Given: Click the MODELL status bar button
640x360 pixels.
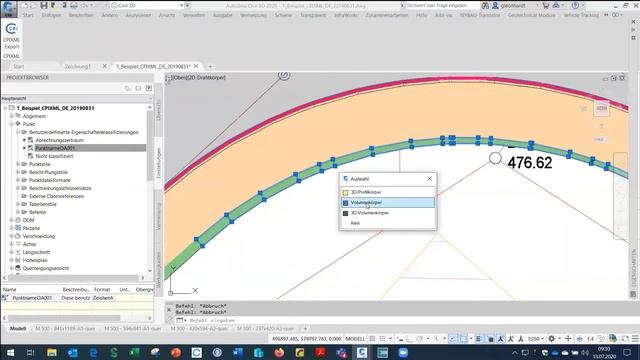Looking at the screenshot, I should click(x=355, y=339).
